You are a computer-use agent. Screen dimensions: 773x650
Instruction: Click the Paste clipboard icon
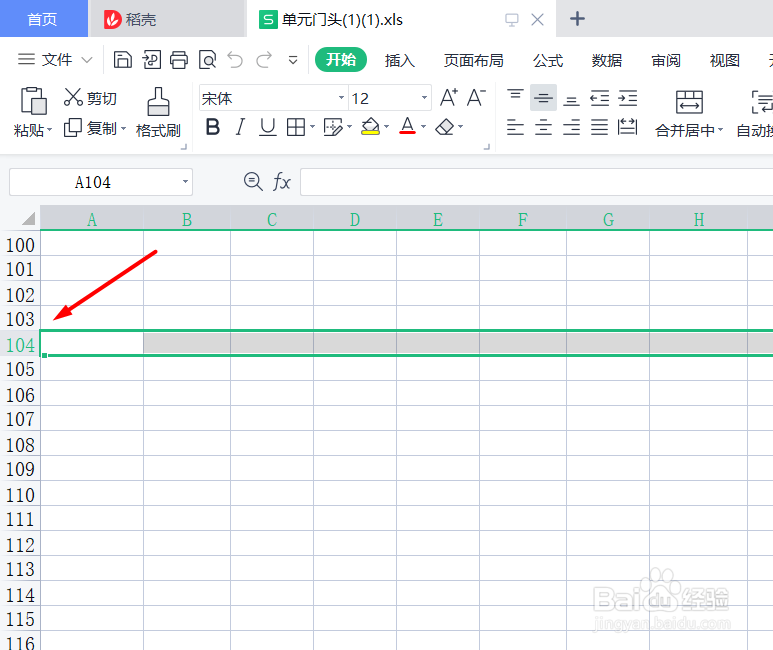point(34,101)
